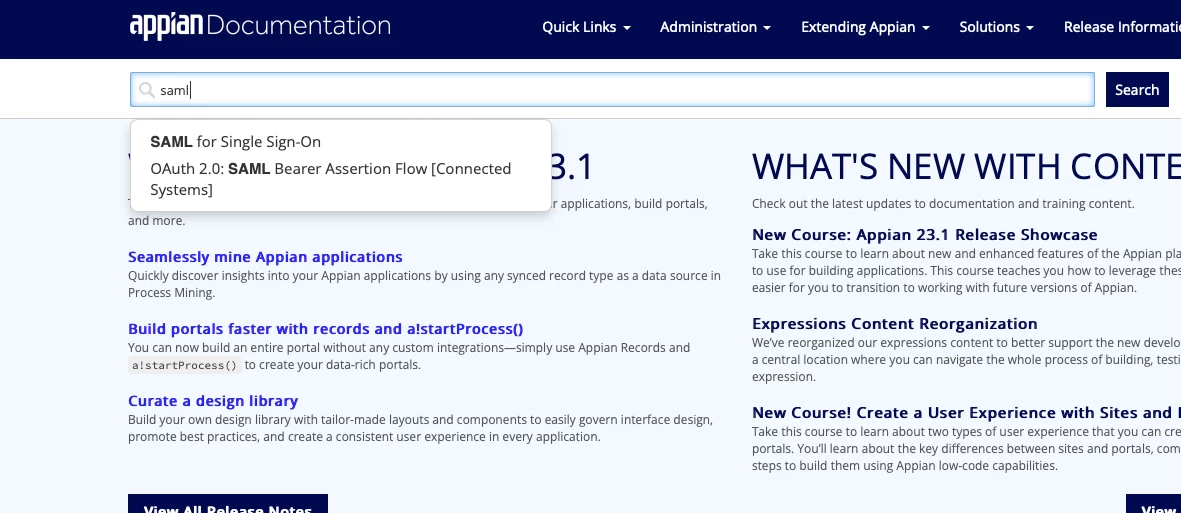Expand the Solutions menu
The image size is (1181, 513).
(x=996, y=27)
